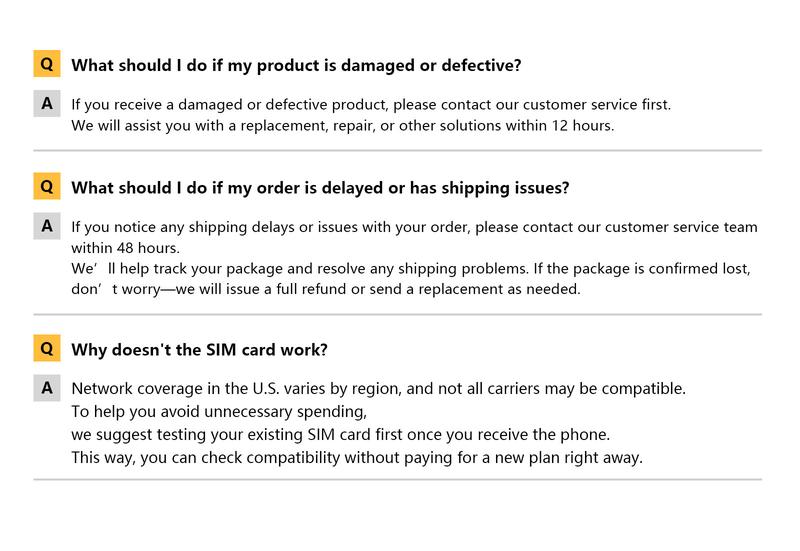
Task: Click the Q icon for the SIM card question
Action: (x=47, y=349)
